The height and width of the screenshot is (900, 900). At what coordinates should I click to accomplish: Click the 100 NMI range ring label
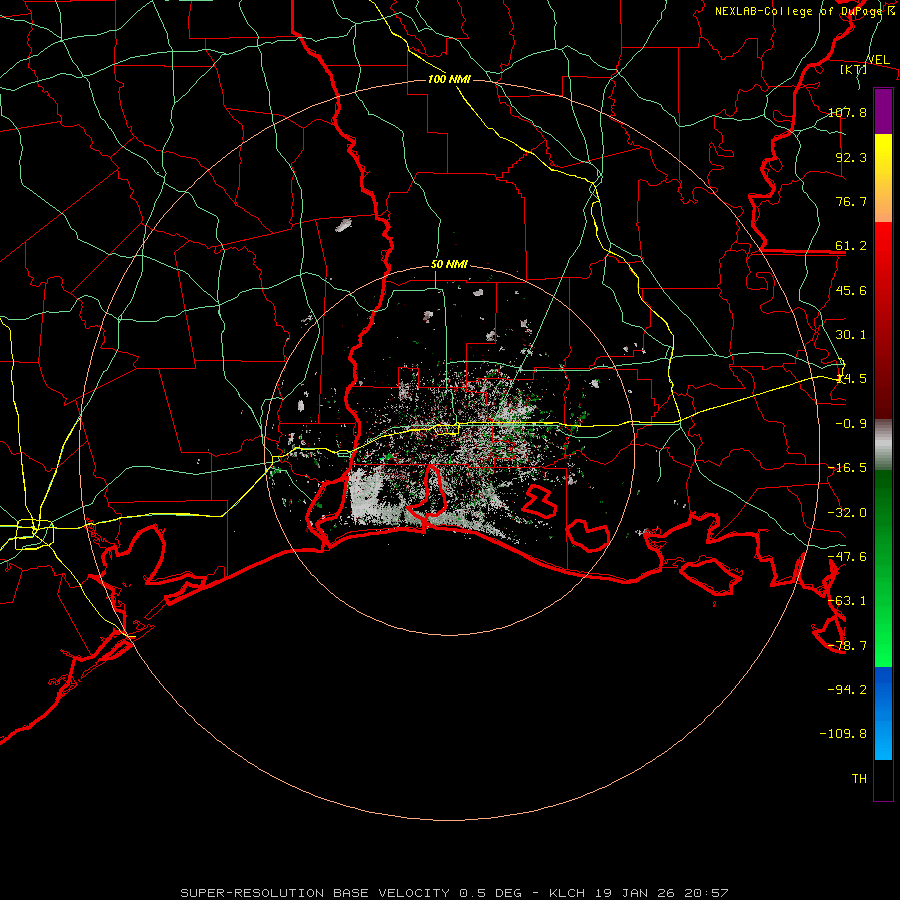click(449, 79)
